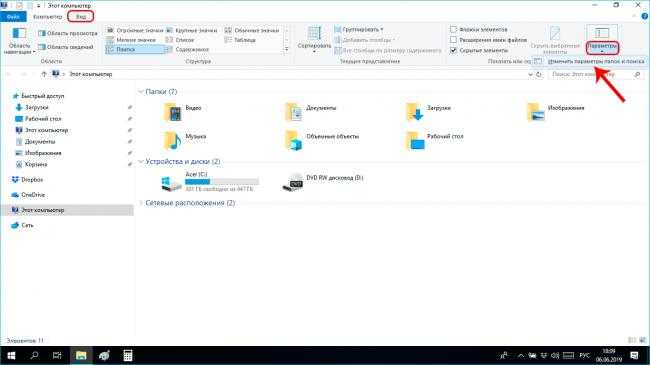Screen dimensions: 650x365
Task: Switch layout to Мелкие значки
Action: 131,40
